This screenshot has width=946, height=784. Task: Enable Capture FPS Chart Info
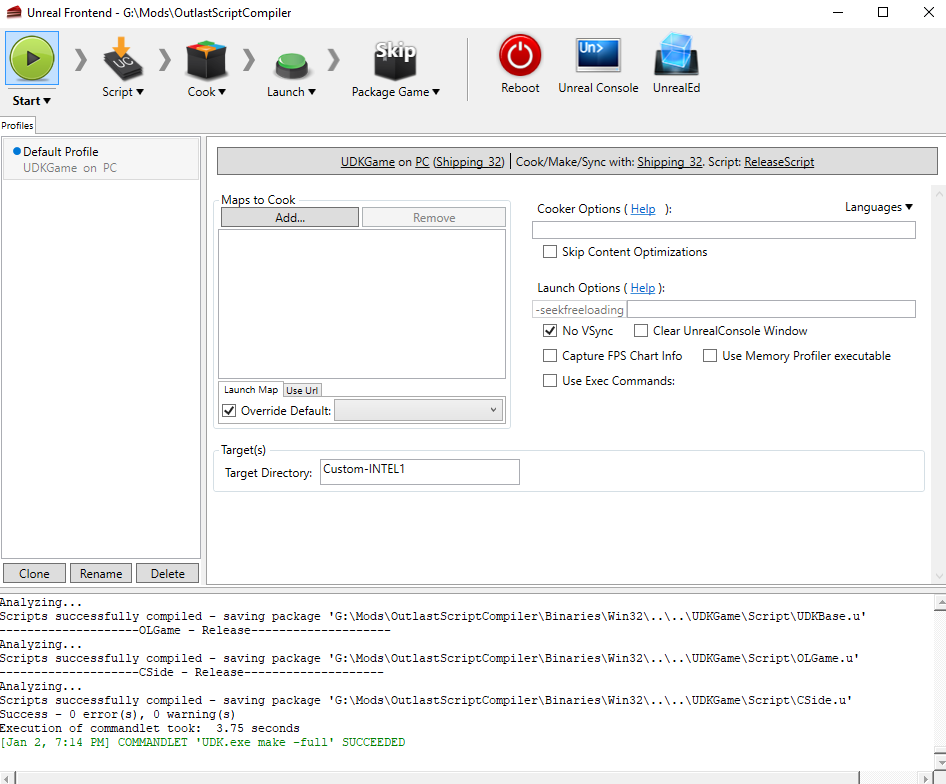coord(550,356)
